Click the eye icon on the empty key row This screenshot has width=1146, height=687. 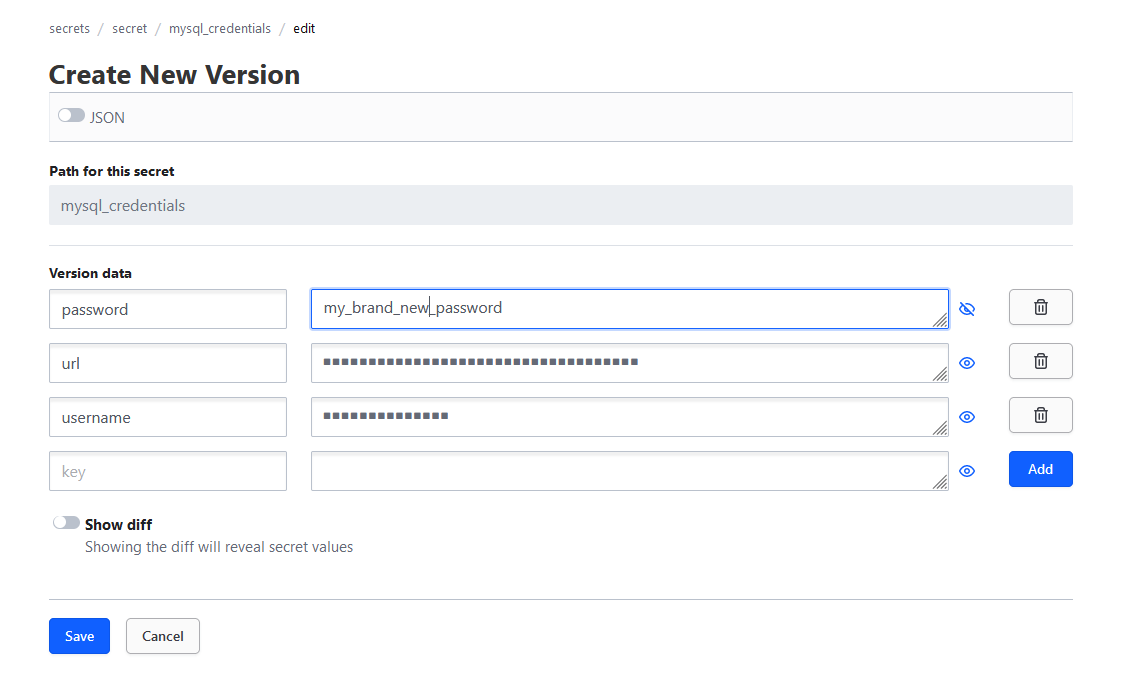(967, 471)
